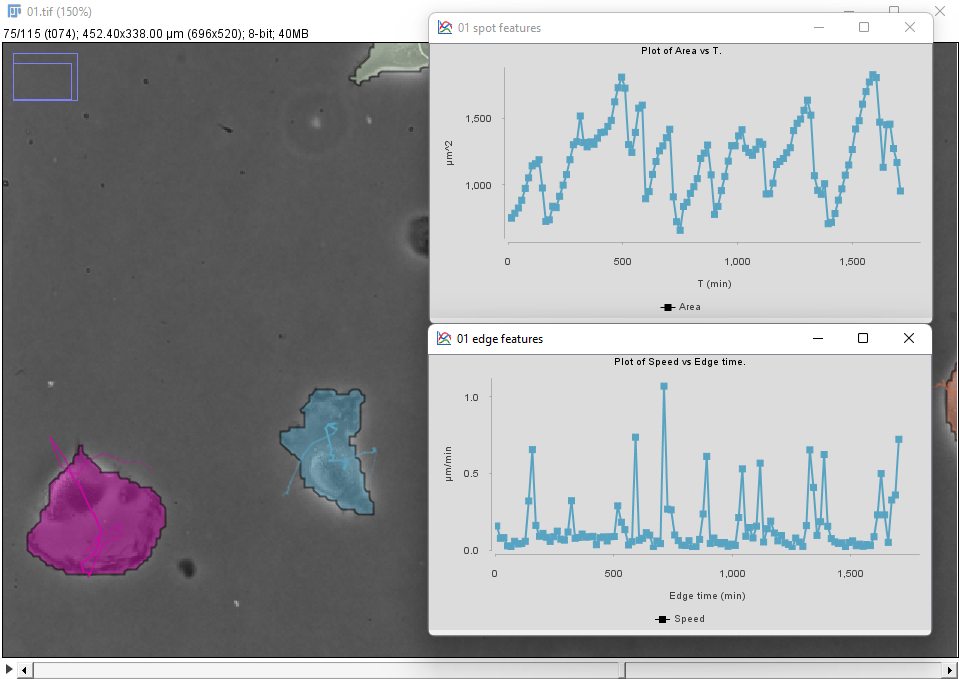Click the 'Plot of Area vs T.' title
The image size is (959, 679).
[x=680, y=51]
